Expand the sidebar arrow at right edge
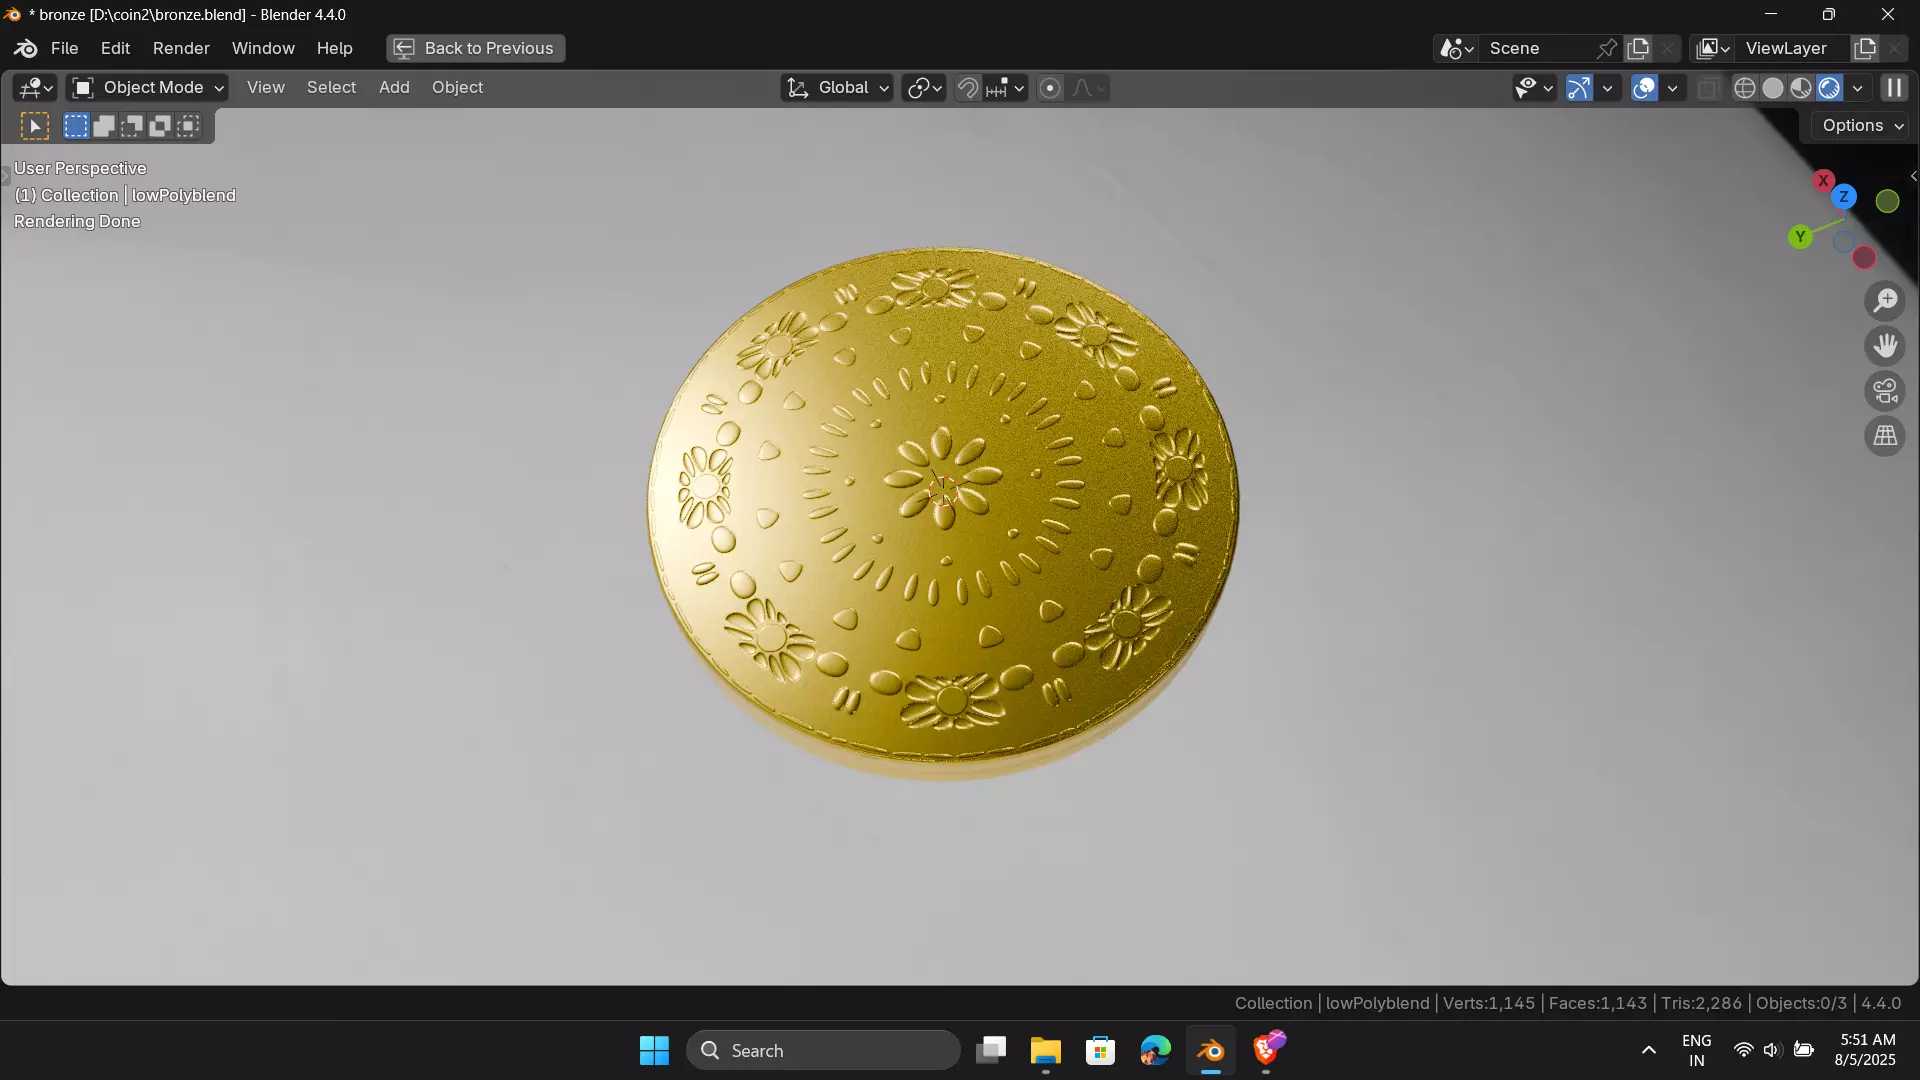The width and height of the screenshot is (1920, 1080). coord(1913,176)
